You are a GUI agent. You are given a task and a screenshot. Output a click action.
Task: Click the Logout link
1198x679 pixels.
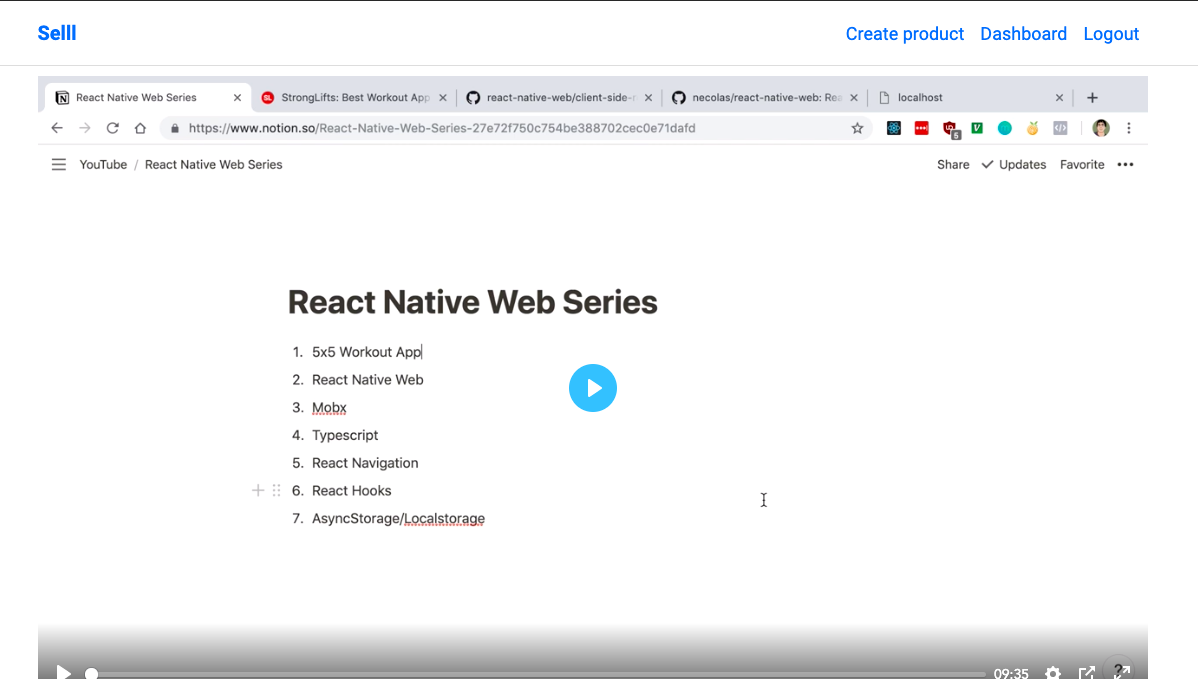pyautogui.click(x=1111, y=34)
